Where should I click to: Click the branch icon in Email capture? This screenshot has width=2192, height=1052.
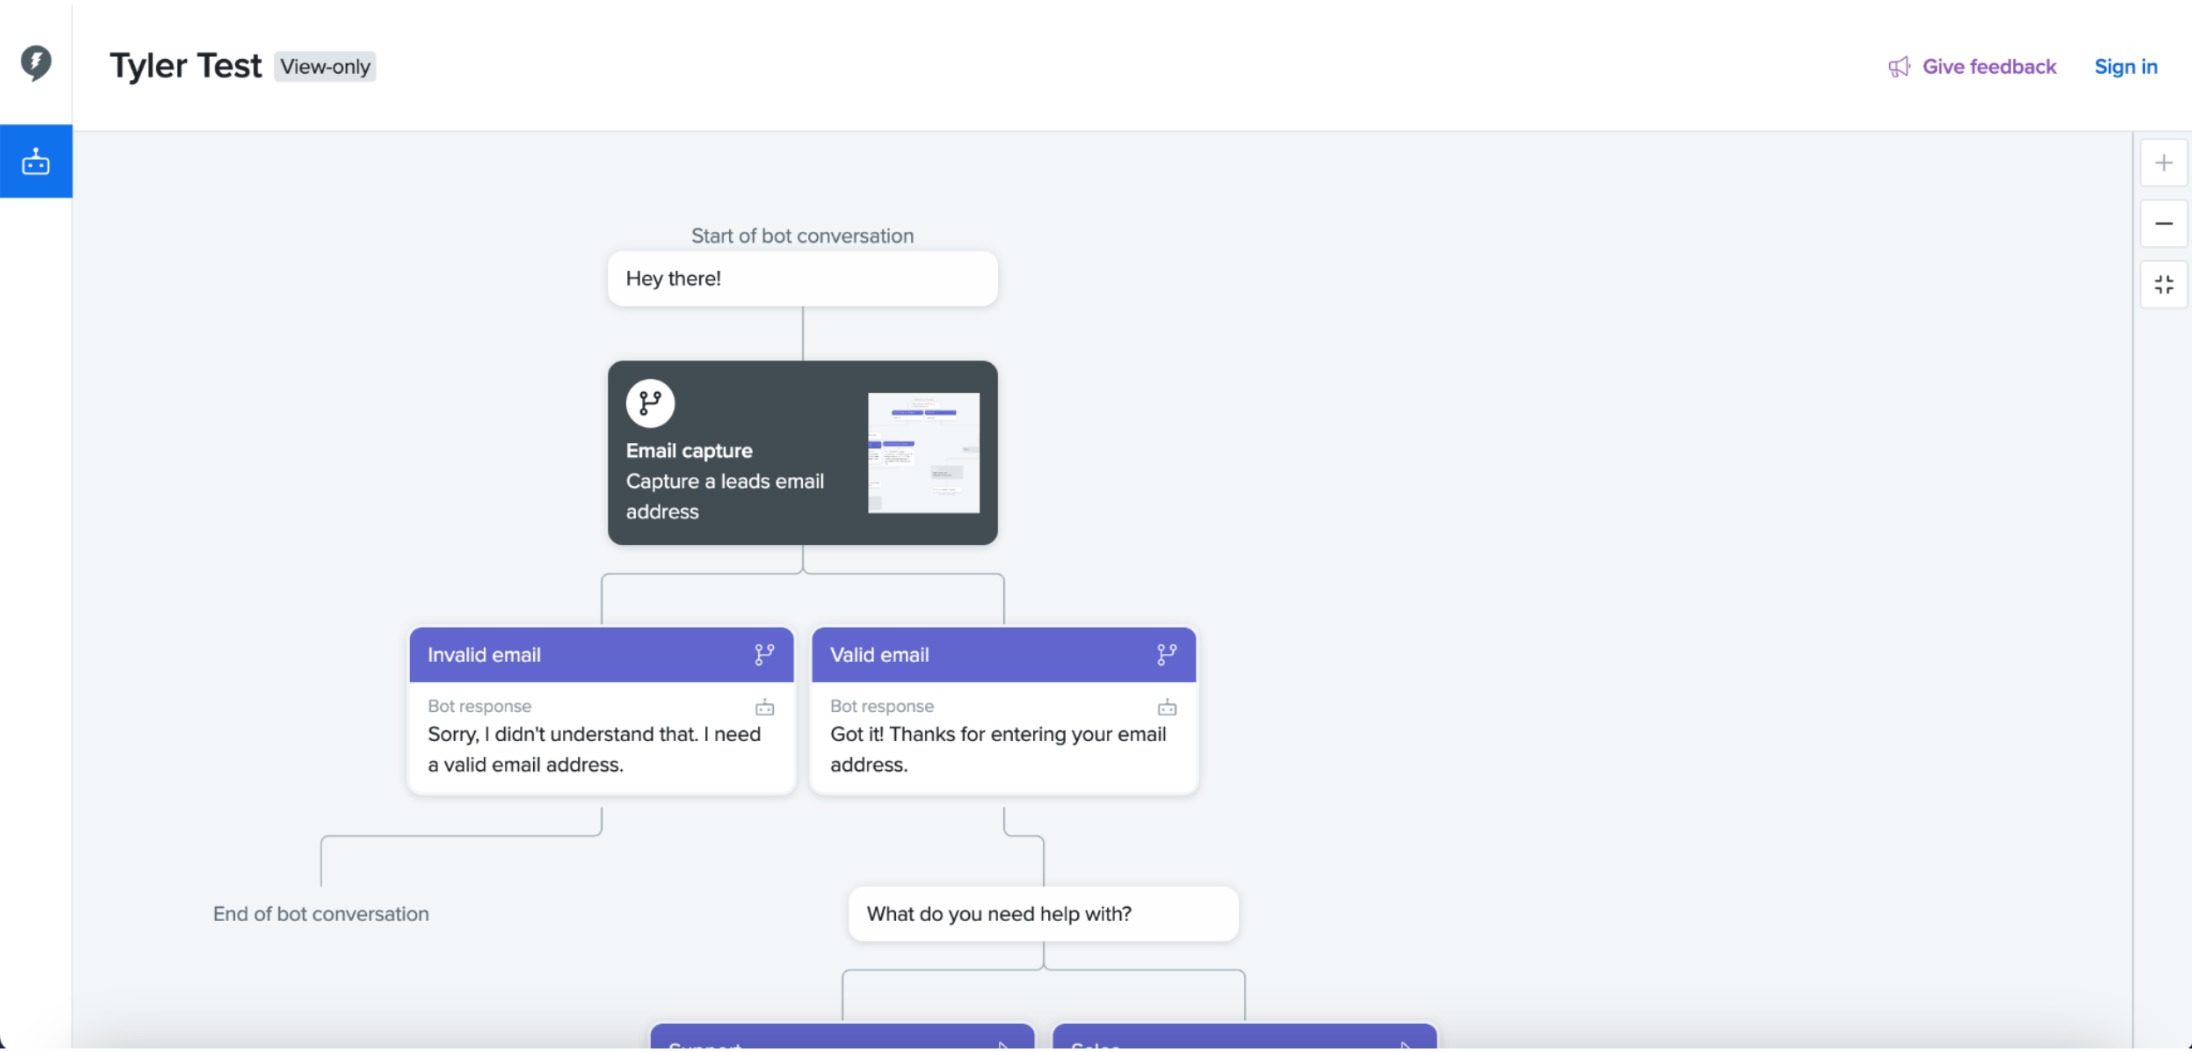pyautogui.click(x=650, y=403)
